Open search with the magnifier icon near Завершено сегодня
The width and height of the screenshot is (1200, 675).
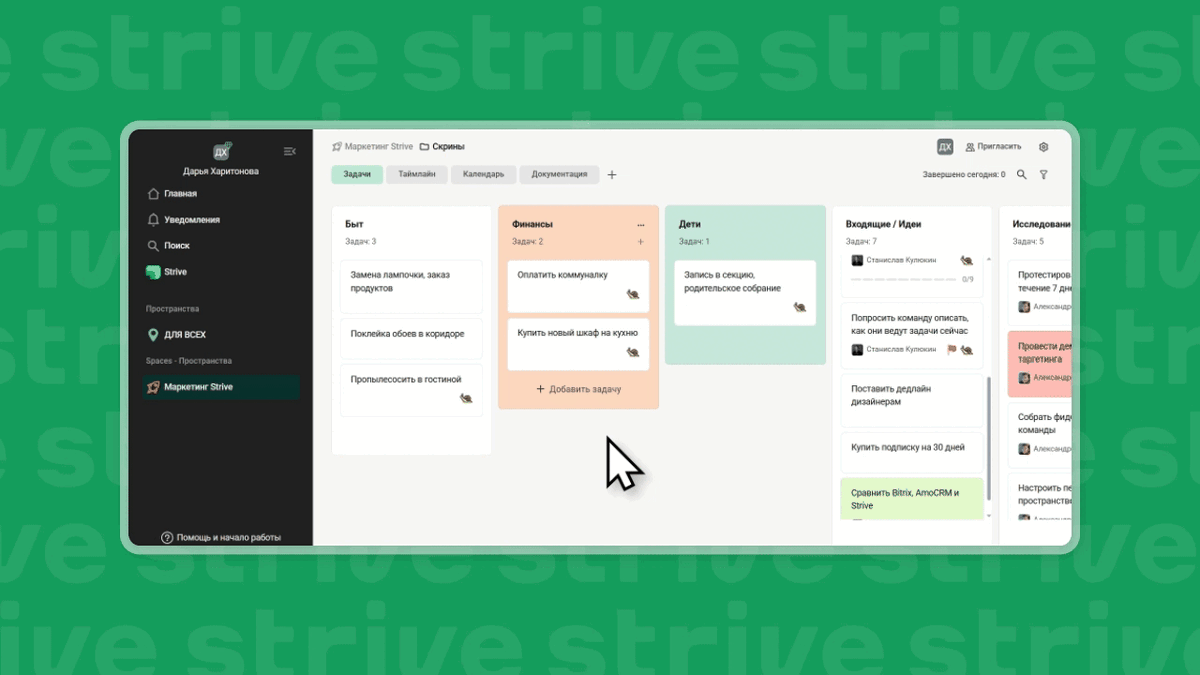pyautogui.click(x=1021, y=173)
